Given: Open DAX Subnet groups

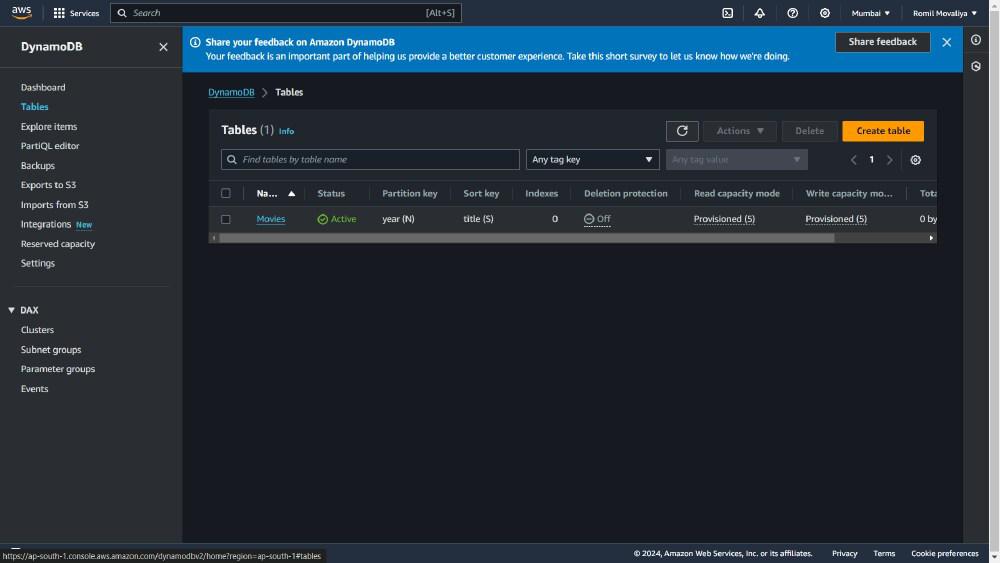Looking at the screenshot, I should coord(50,349).
